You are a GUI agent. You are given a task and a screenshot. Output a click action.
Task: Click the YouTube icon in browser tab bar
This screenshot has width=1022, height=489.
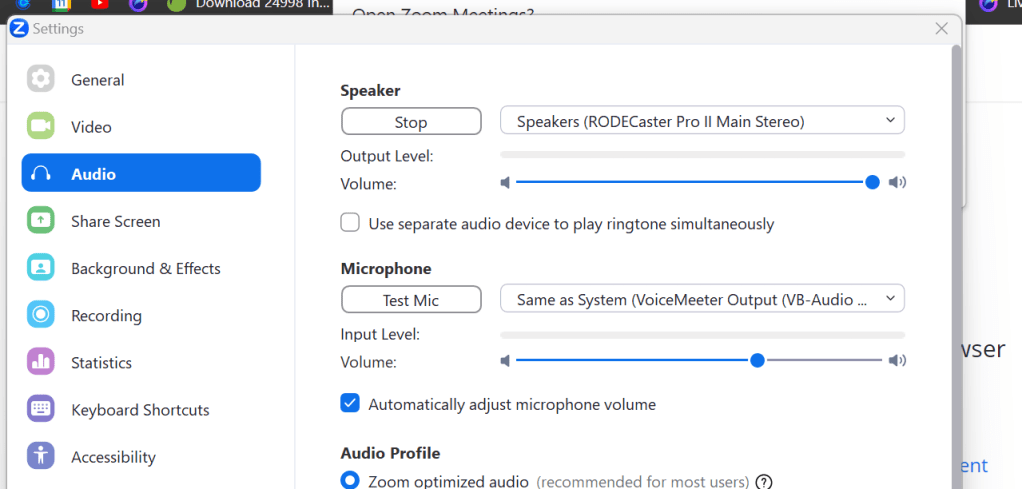pos(100,5)
